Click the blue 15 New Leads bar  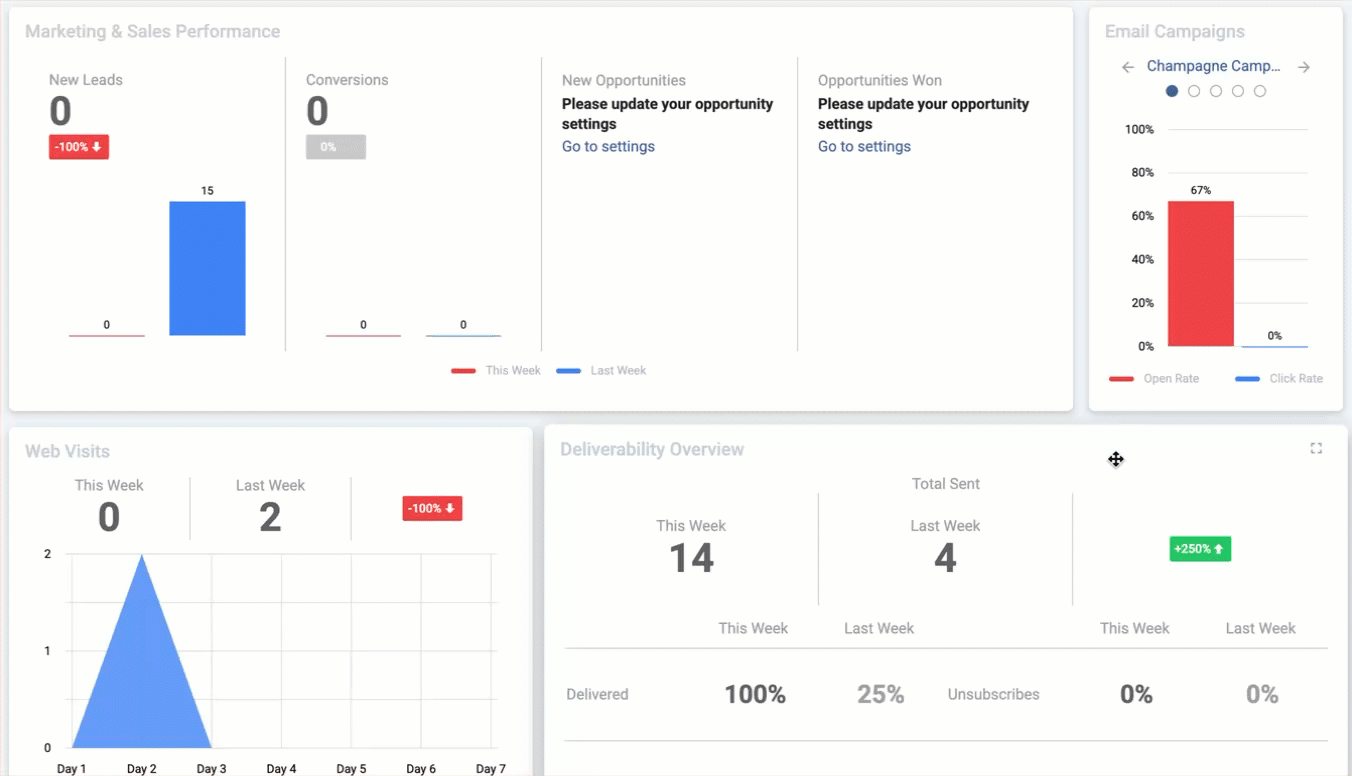coord(207,268)
